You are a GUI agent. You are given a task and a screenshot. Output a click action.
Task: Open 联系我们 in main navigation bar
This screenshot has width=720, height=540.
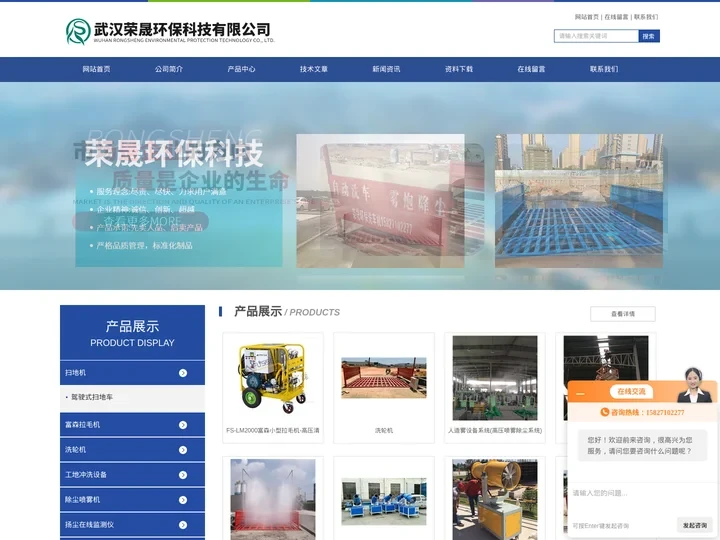click(x=604, y=69)
